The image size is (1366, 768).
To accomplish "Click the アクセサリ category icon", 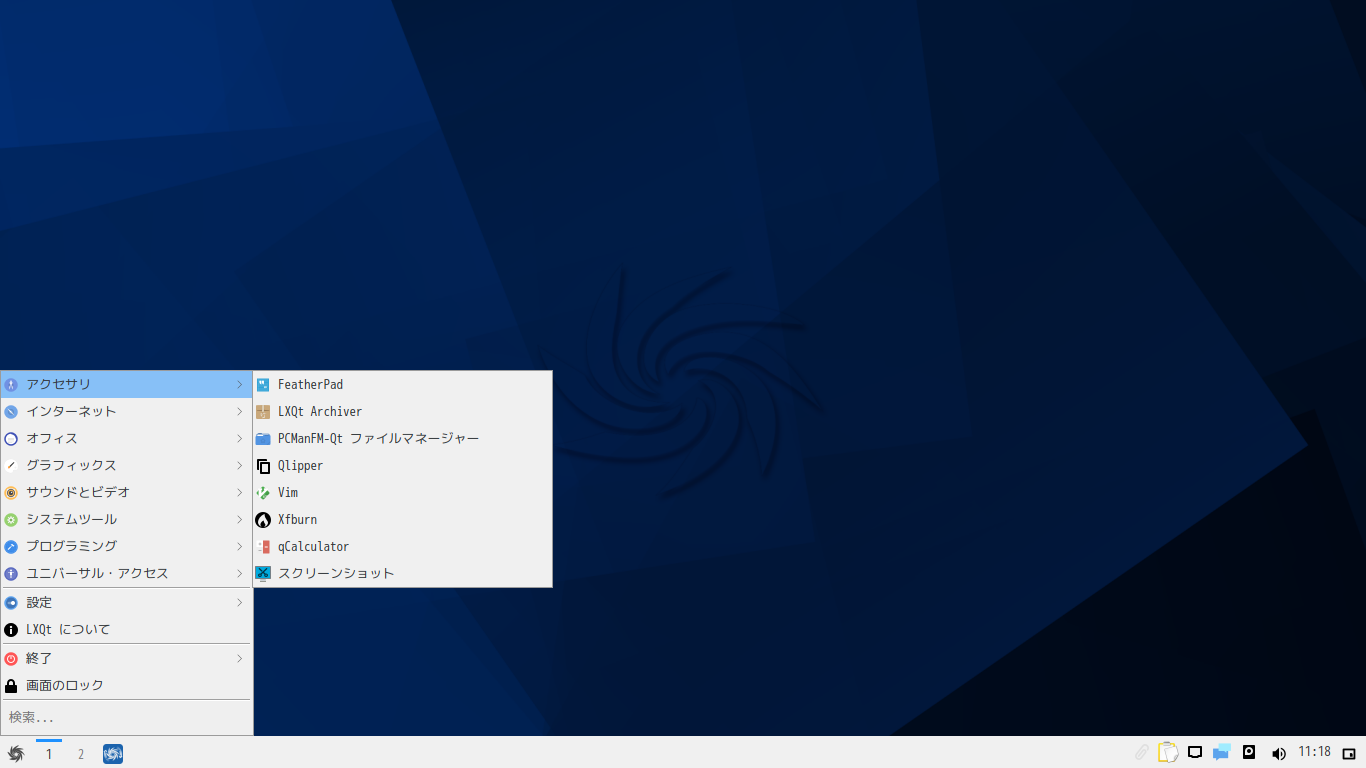I will pyautogui.click(x=11, y=384).
